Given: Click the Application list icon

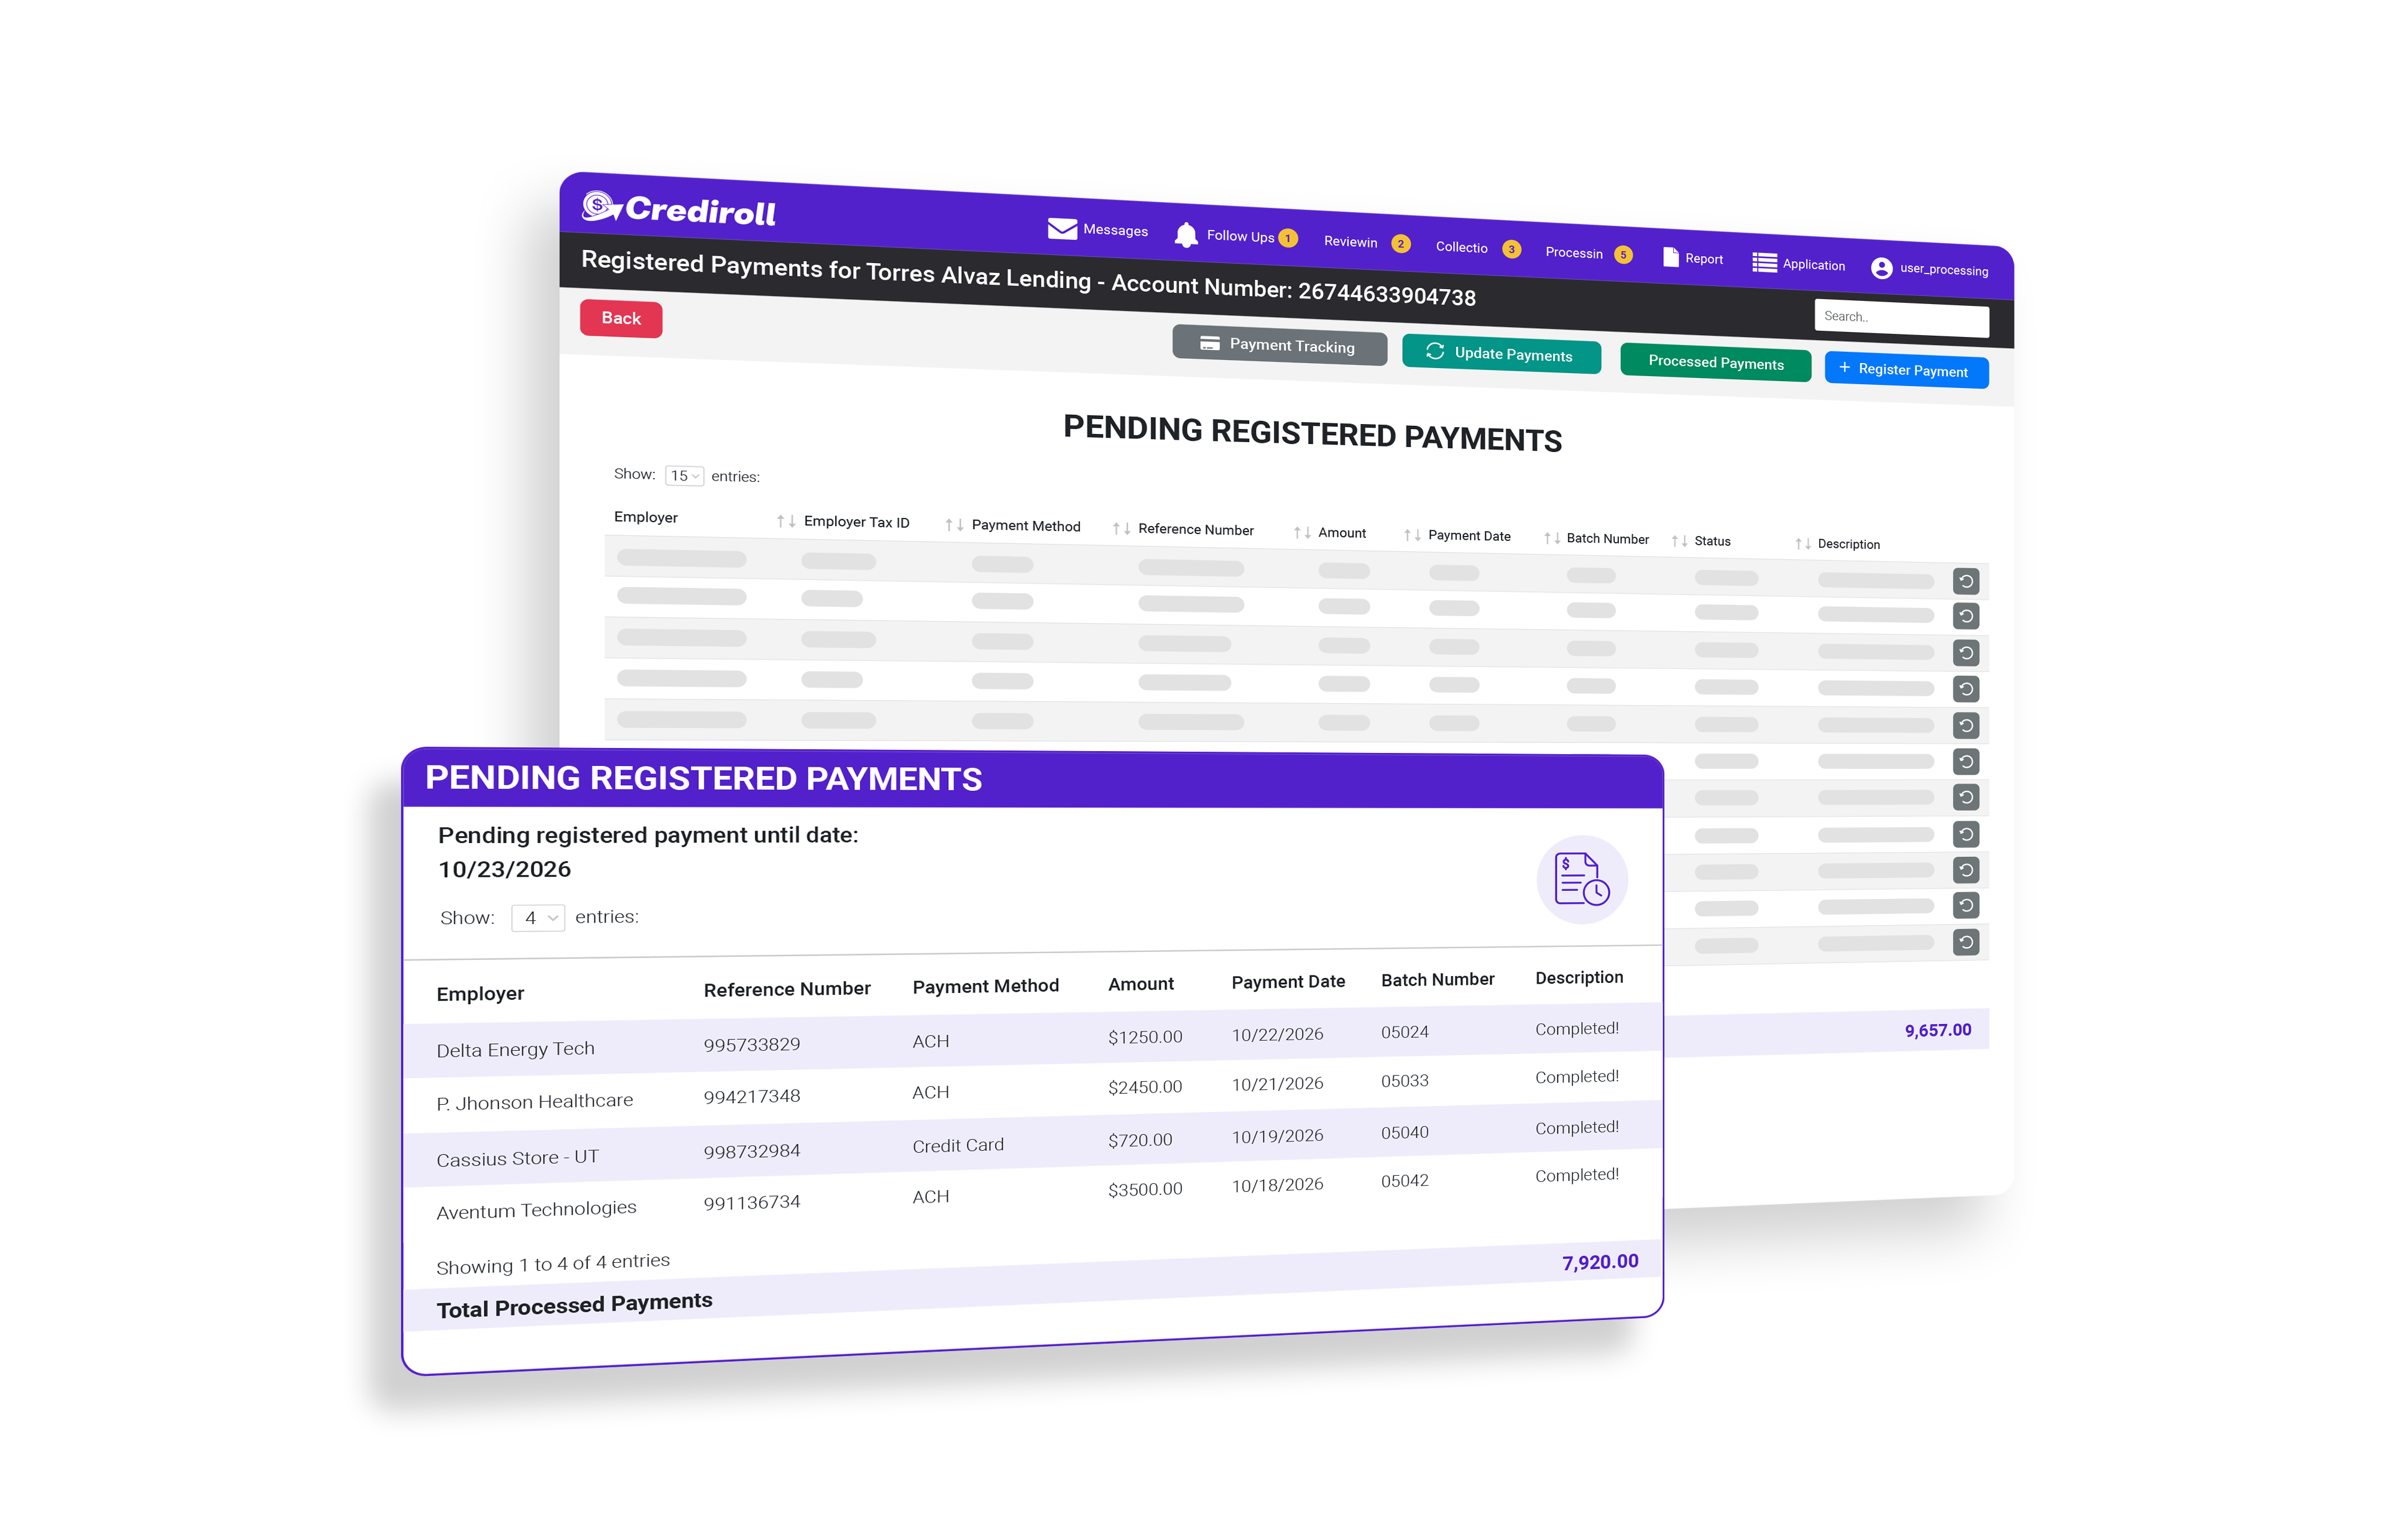Looking at the screenshot, I should 1764,262.
